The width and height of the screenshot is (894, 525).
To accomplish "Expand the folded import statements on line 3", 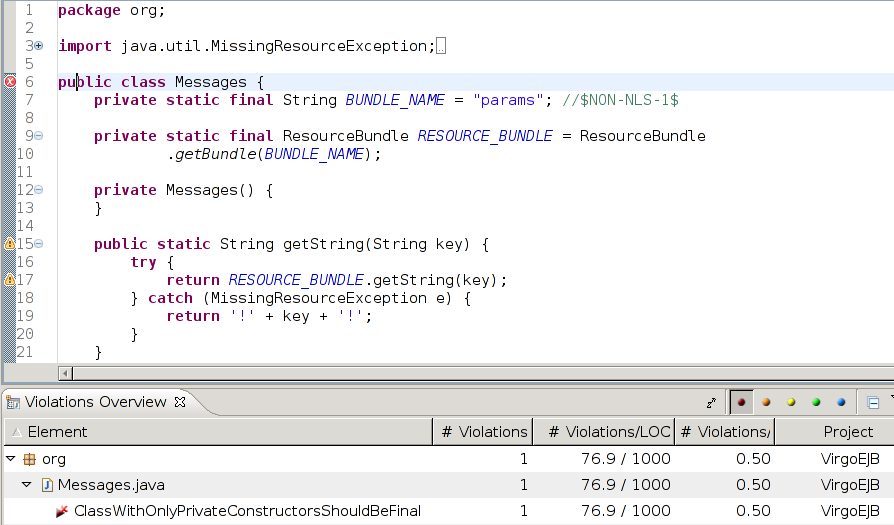I will click(39, 46).
